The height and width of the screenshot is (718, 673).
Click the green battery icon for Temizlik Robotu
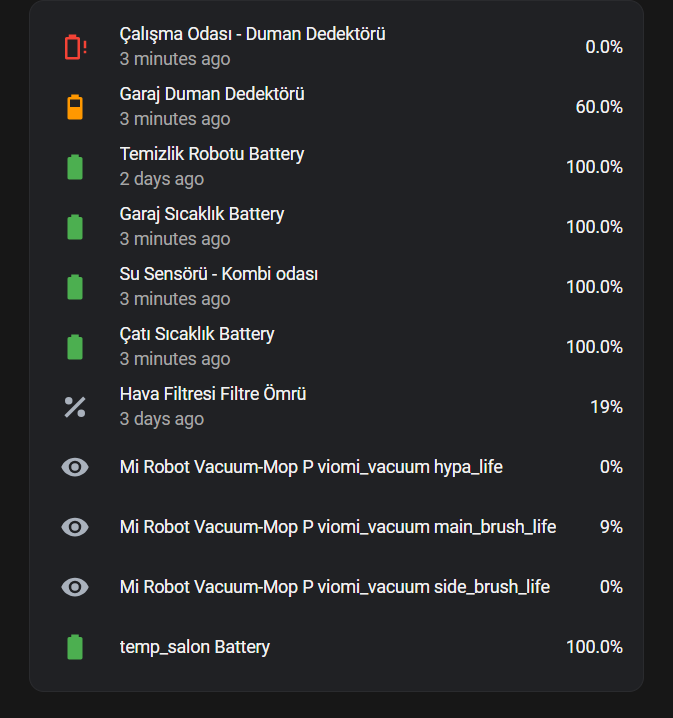(x=75, y=167)
